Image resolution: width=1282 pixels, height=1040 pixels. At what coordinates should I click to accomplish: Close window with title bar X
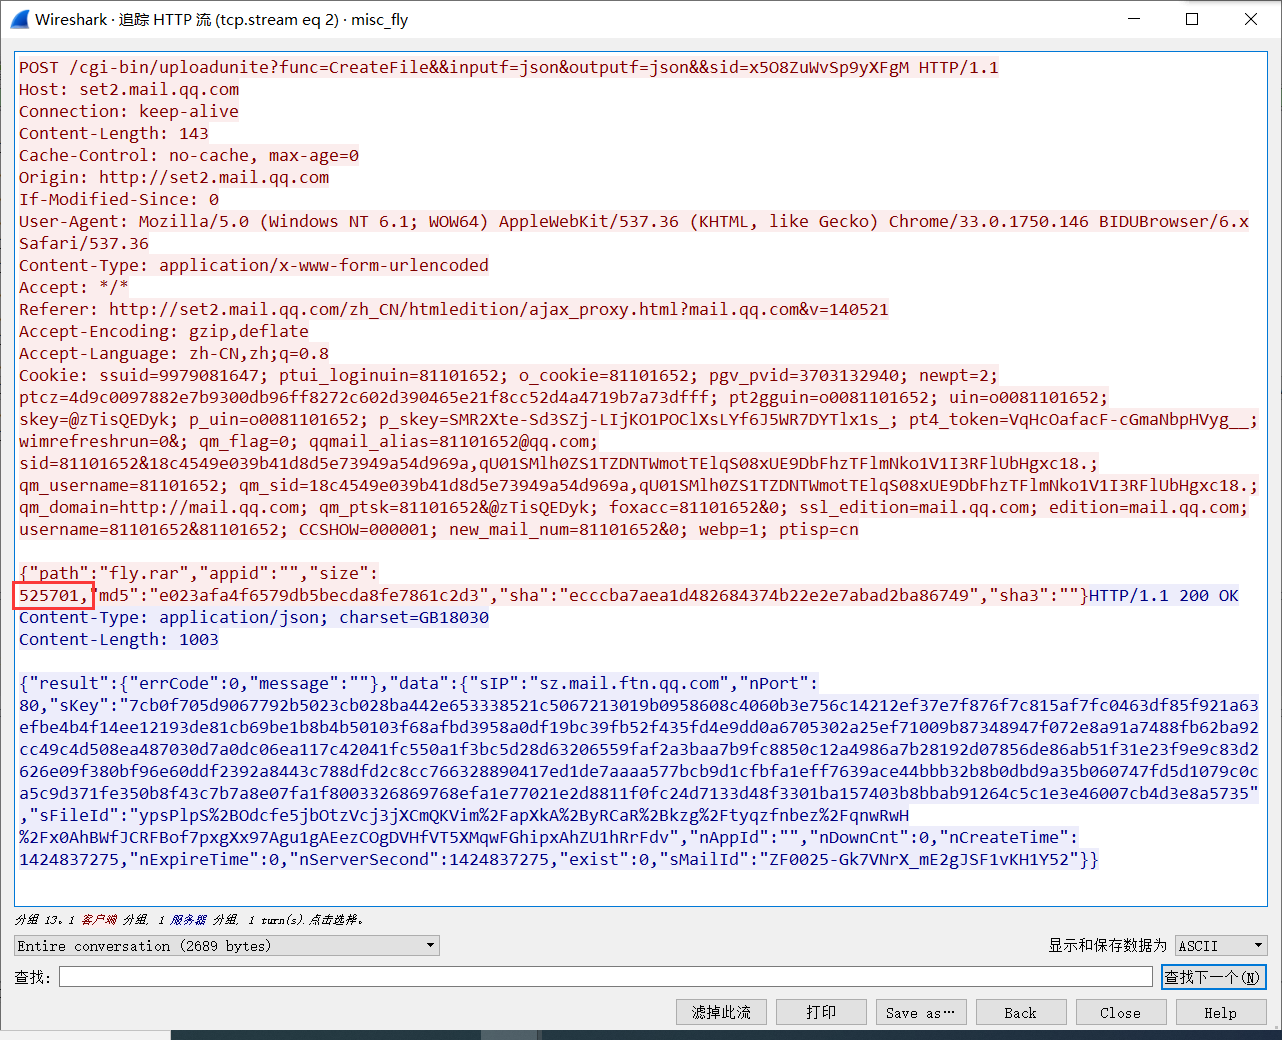tap(1251, 19)
